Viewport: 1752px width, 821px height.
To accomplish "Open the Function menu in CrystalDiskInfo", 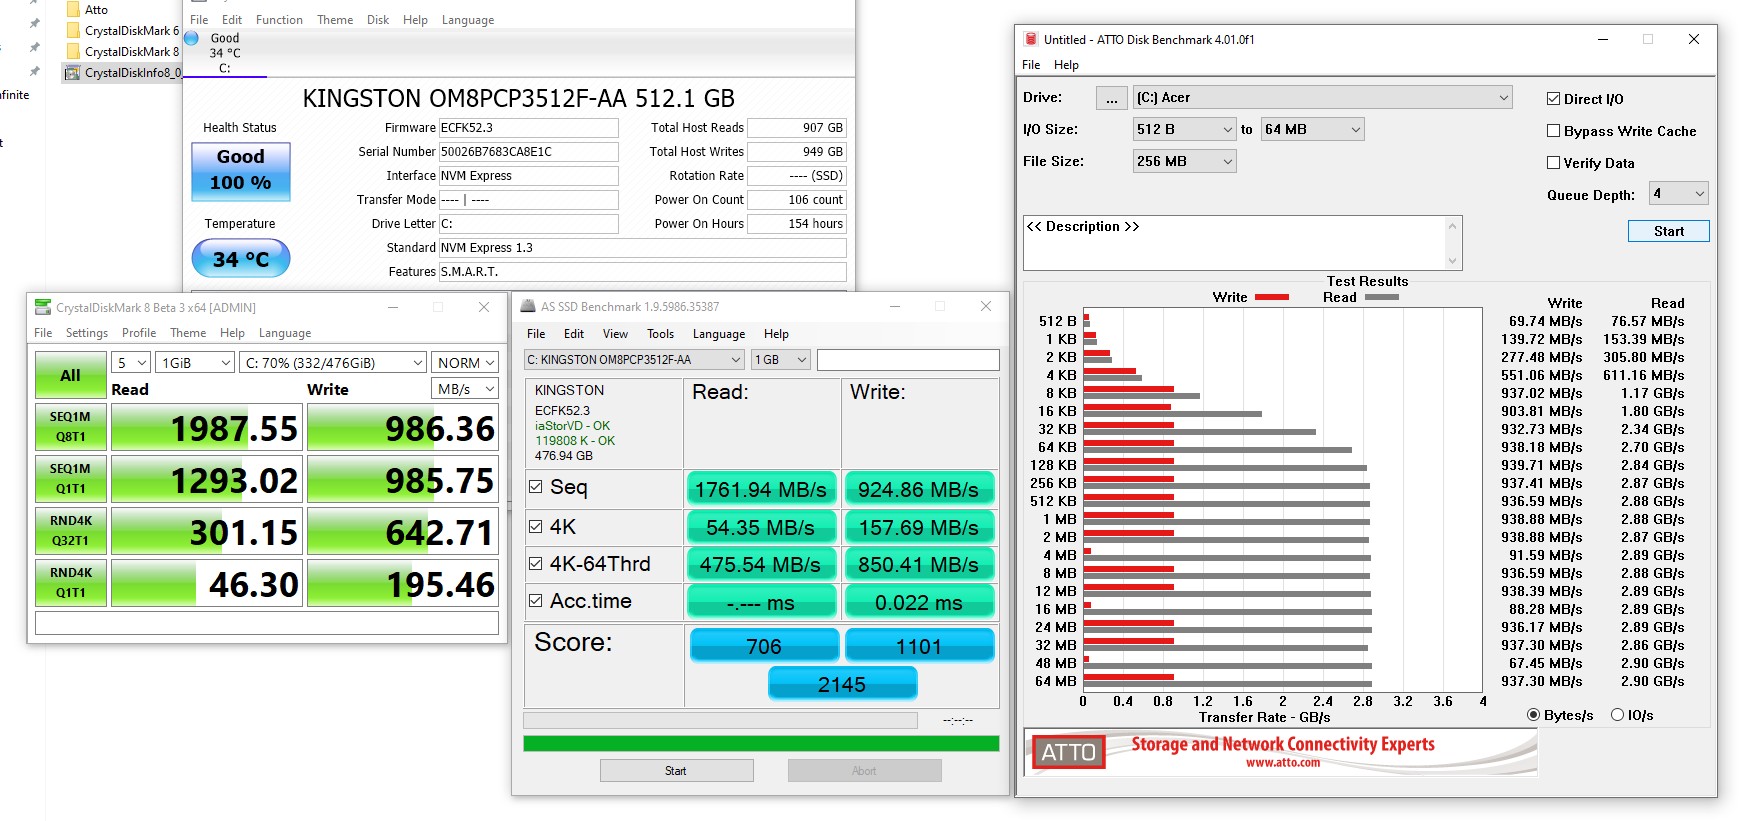I will coord(279,20).
